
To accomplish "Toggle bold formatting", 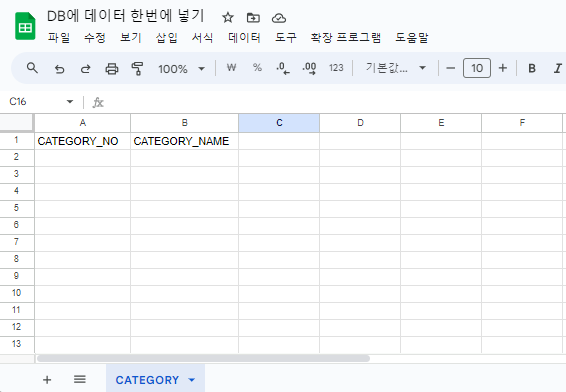I will click(x=532, y=68).
